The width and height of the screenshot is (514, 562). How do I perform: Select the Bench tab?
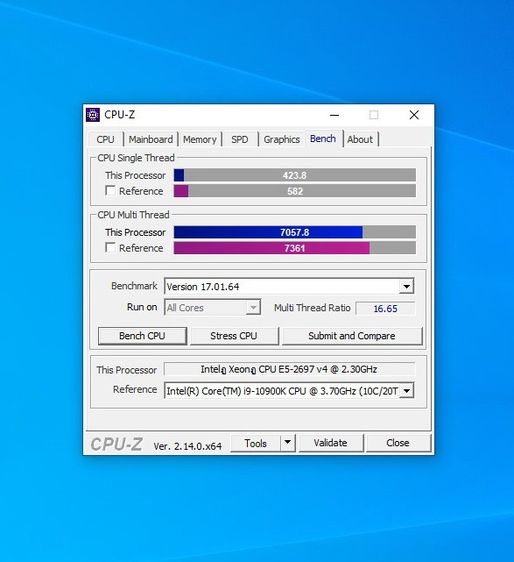(x=323, y=139)
